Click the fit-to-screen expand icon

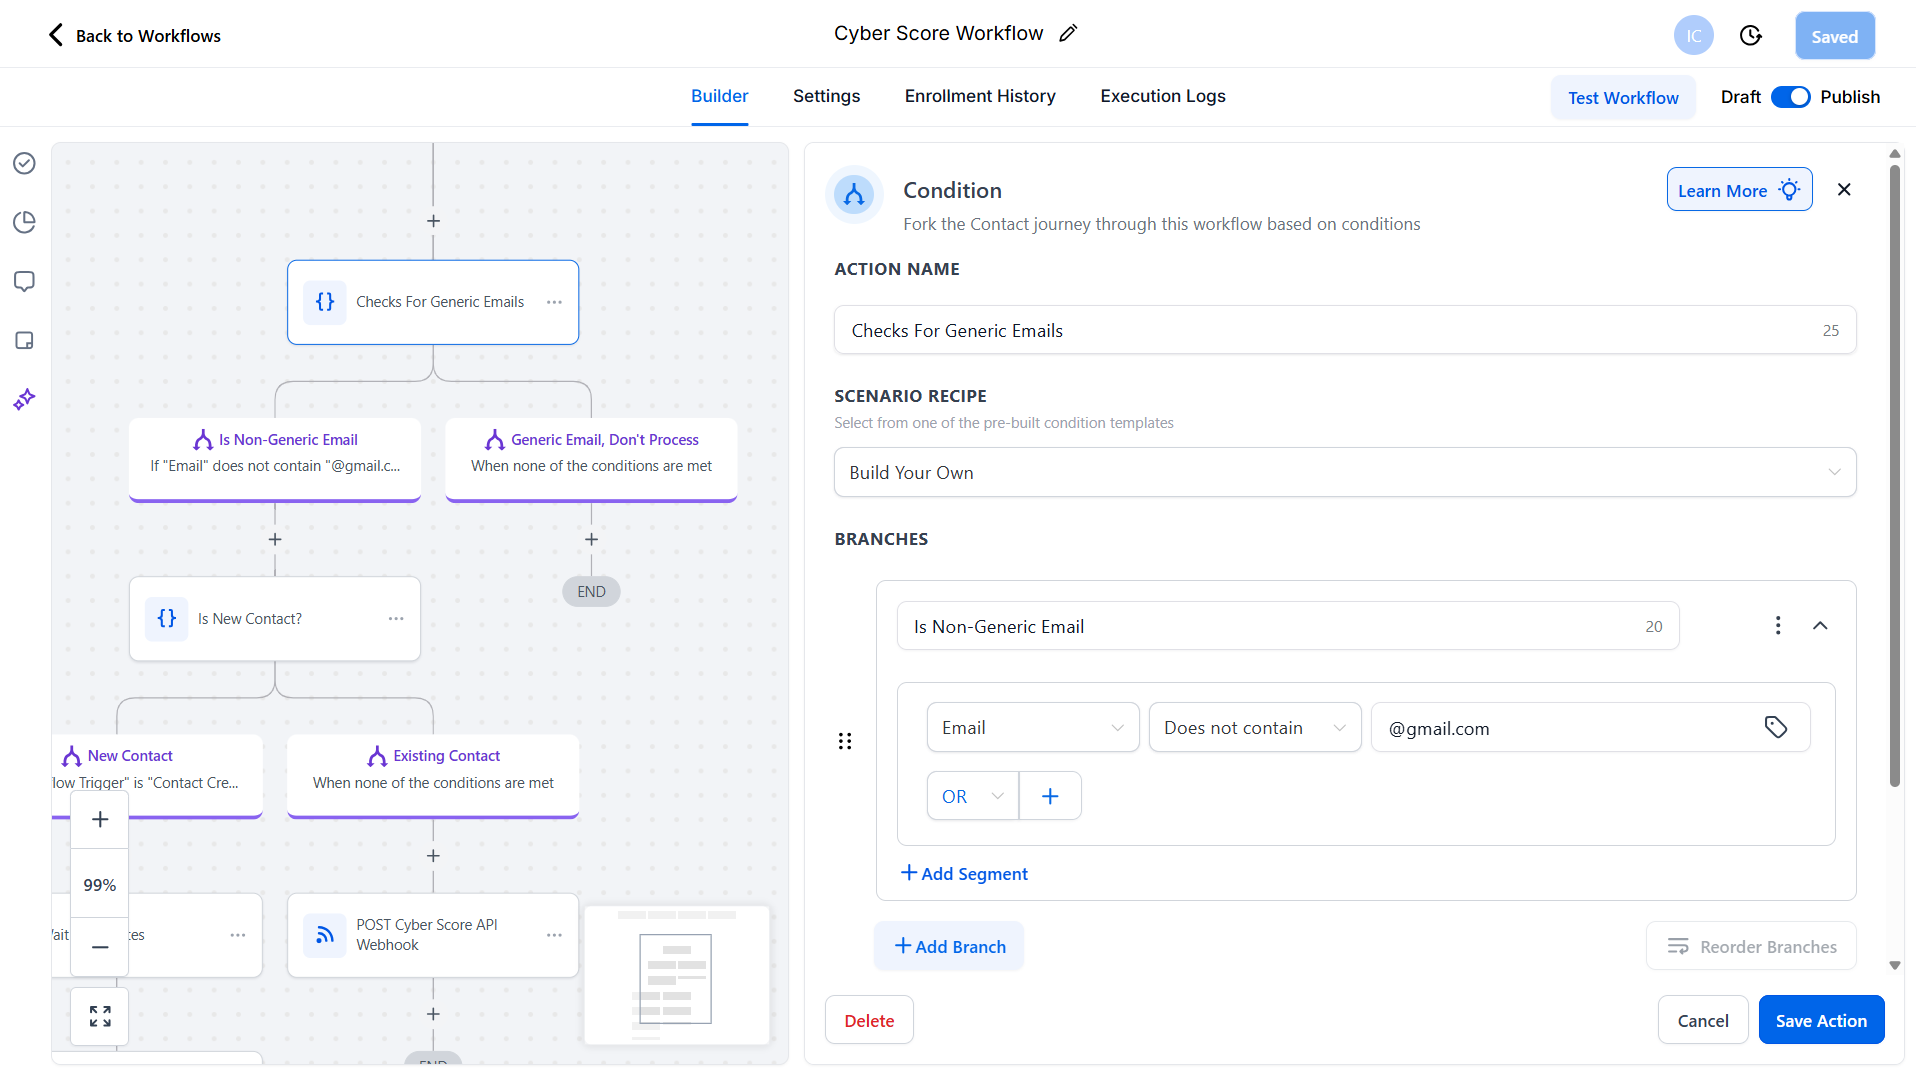click(x=100, y=1017)
